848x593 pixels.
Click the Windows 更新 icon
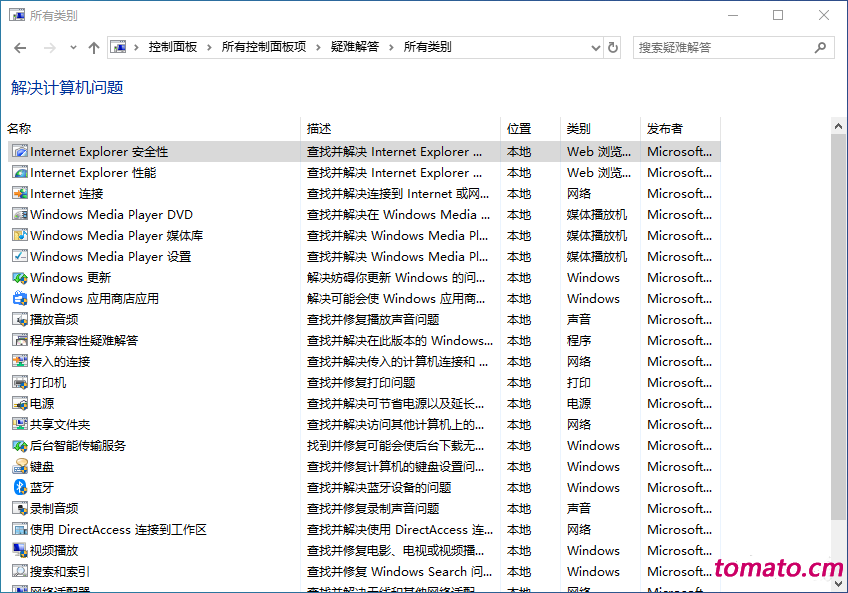tap(20, 278)
